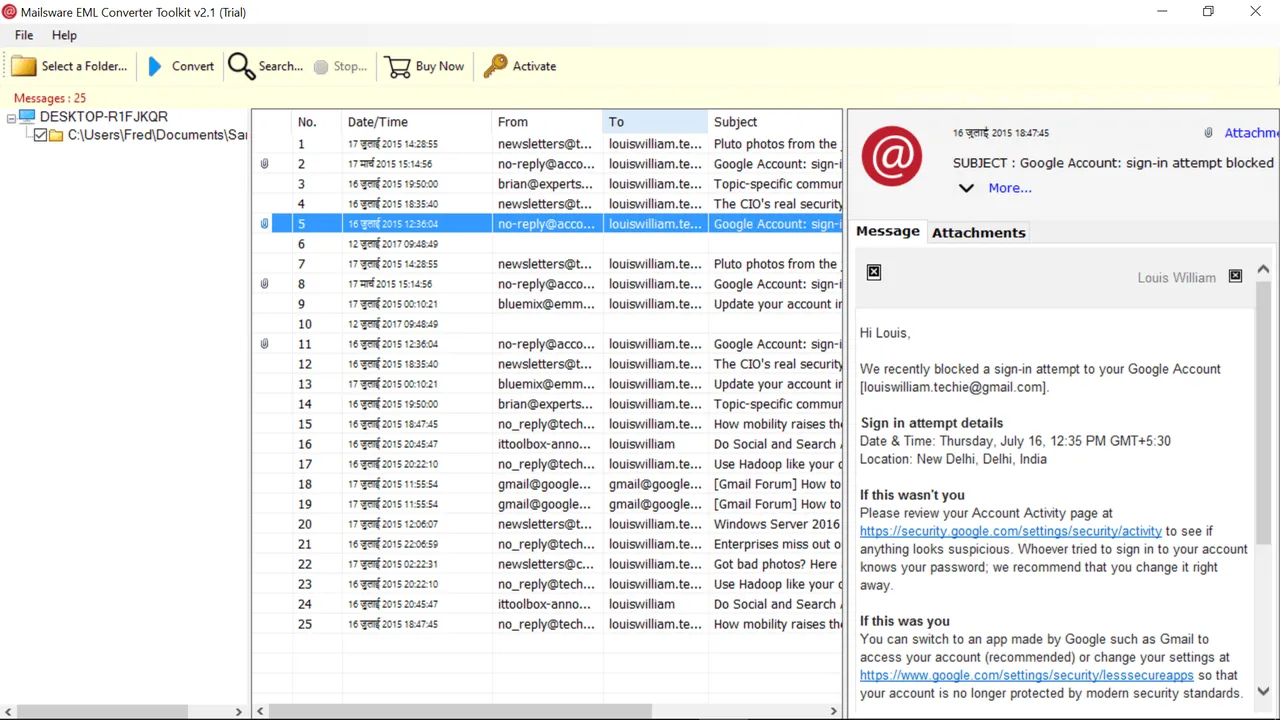Click Attachments link in preview header
This screenshot has height=720, width=1280.
click(x=1251, y=133)
